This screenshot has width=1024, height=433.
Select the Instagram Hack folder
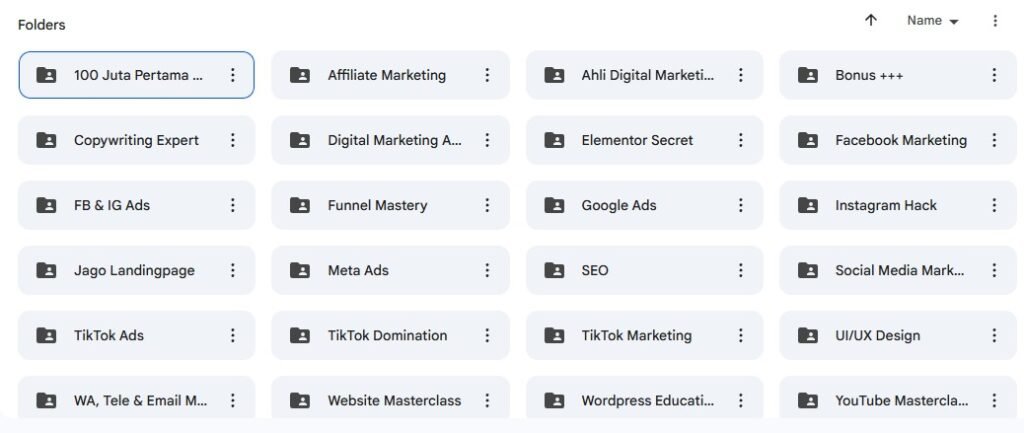tap(886, 205)
